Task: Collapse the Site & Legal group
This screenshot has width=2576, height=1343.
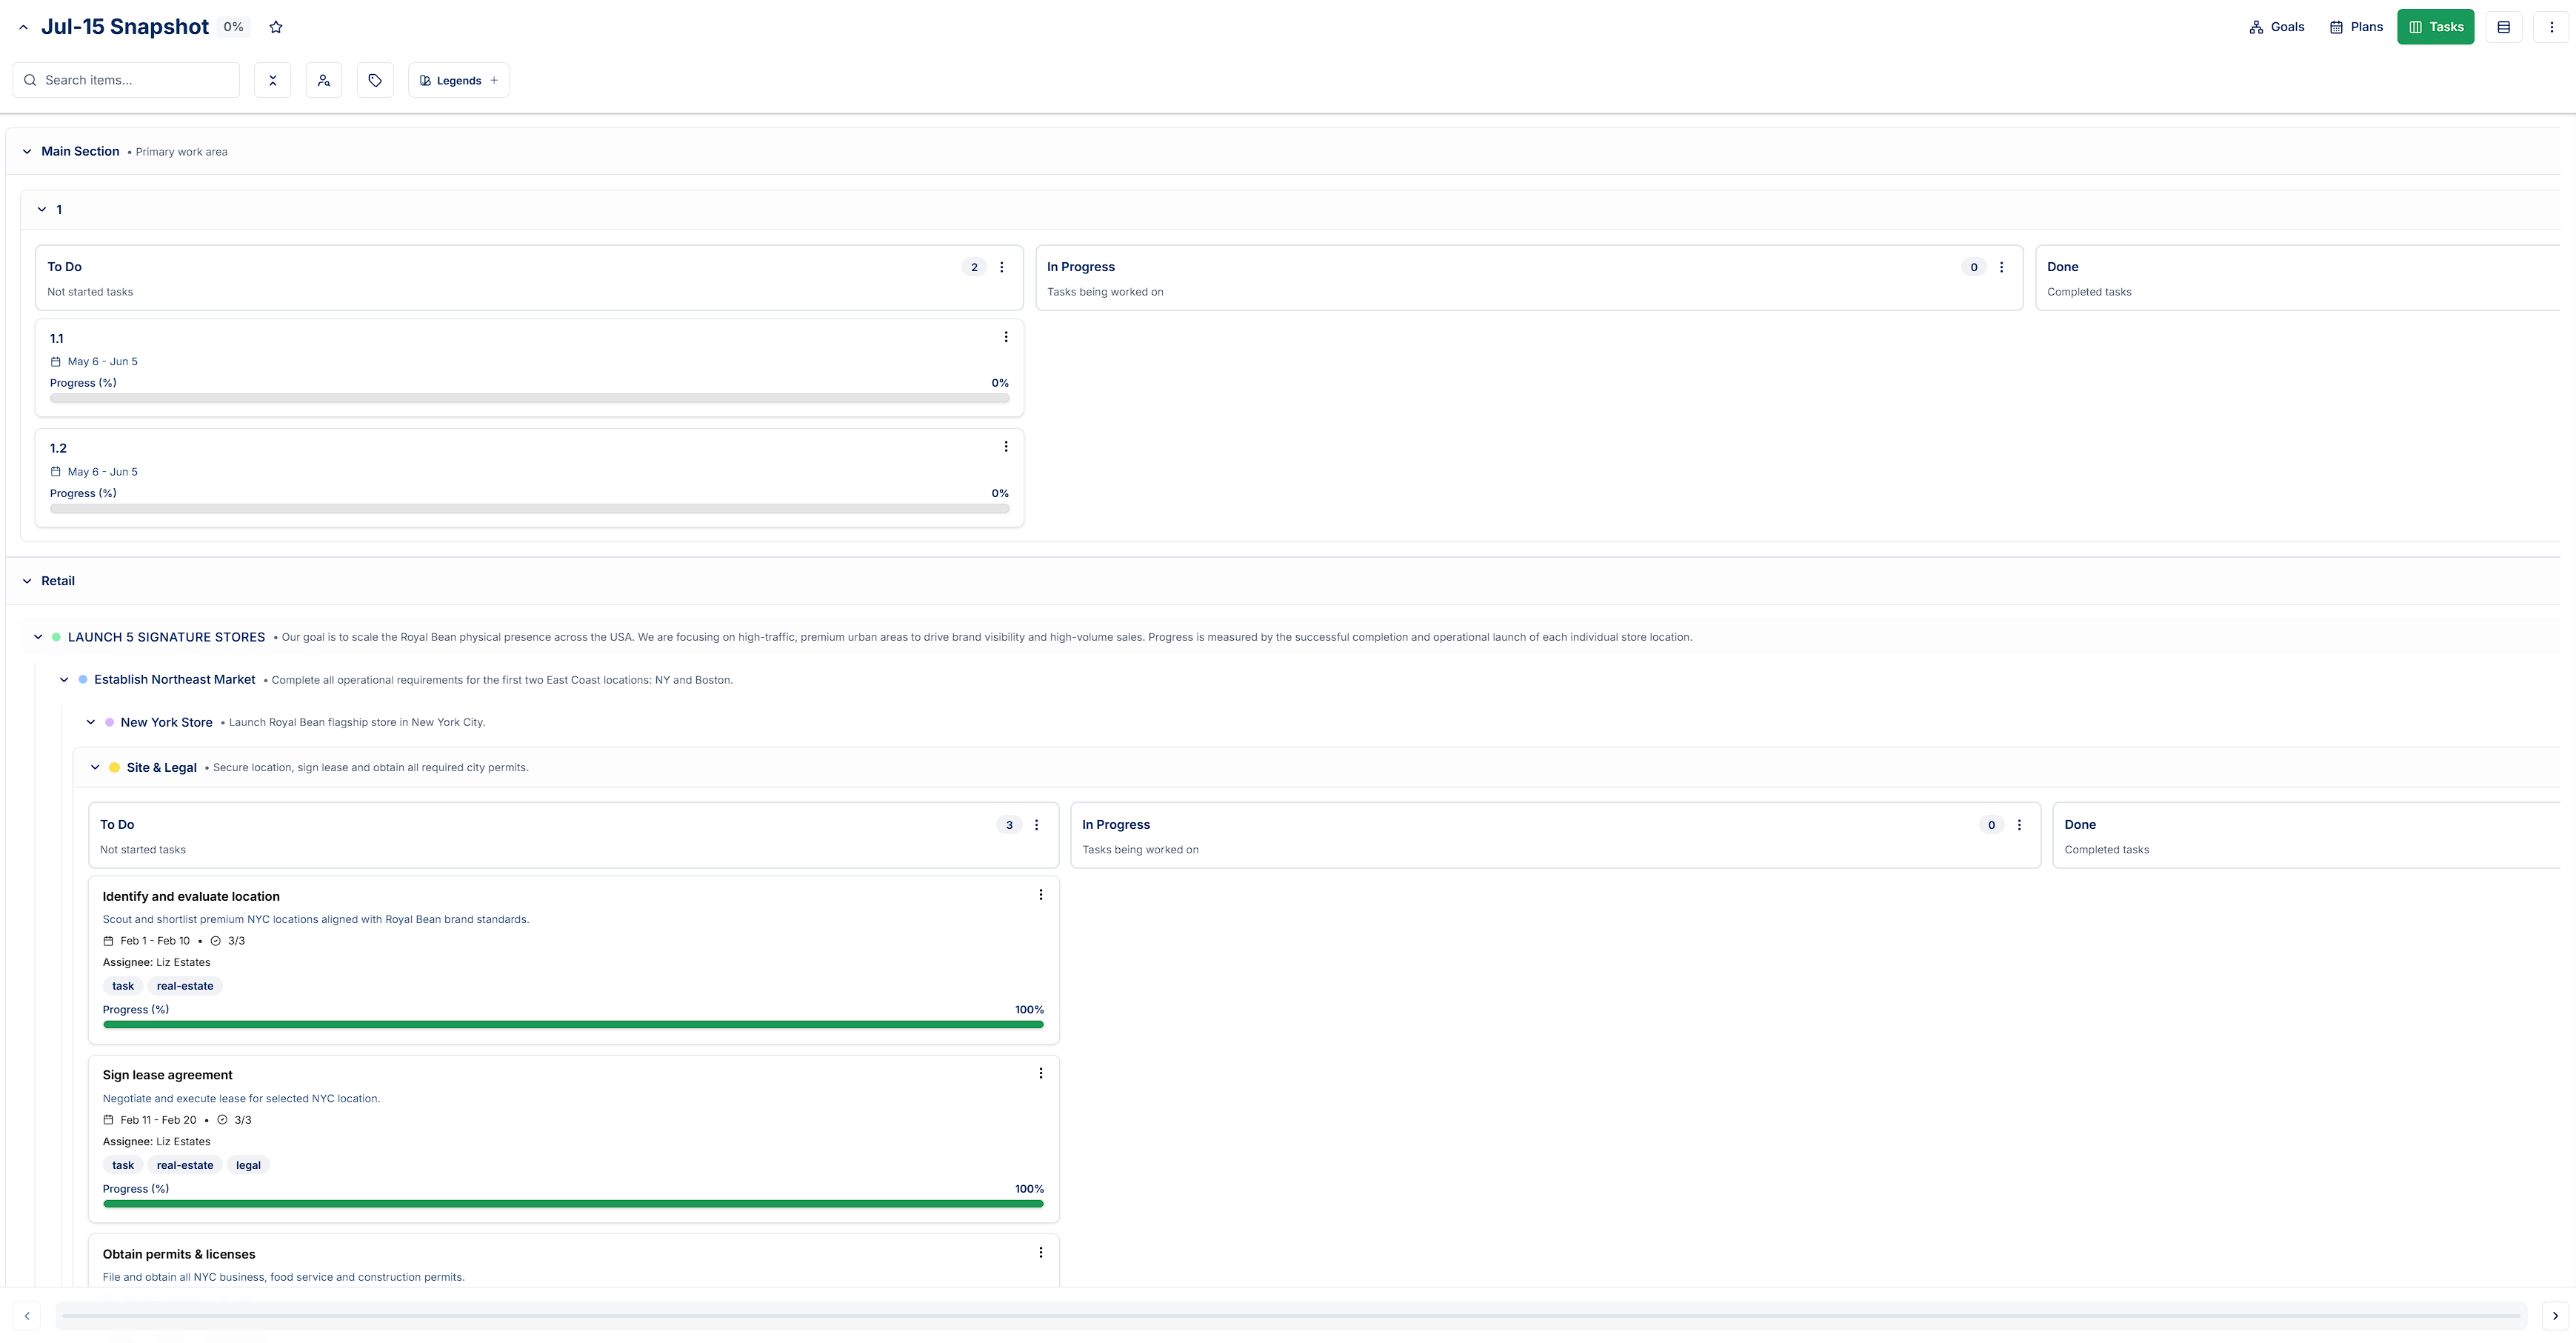Action: click(x=95, y=768)
